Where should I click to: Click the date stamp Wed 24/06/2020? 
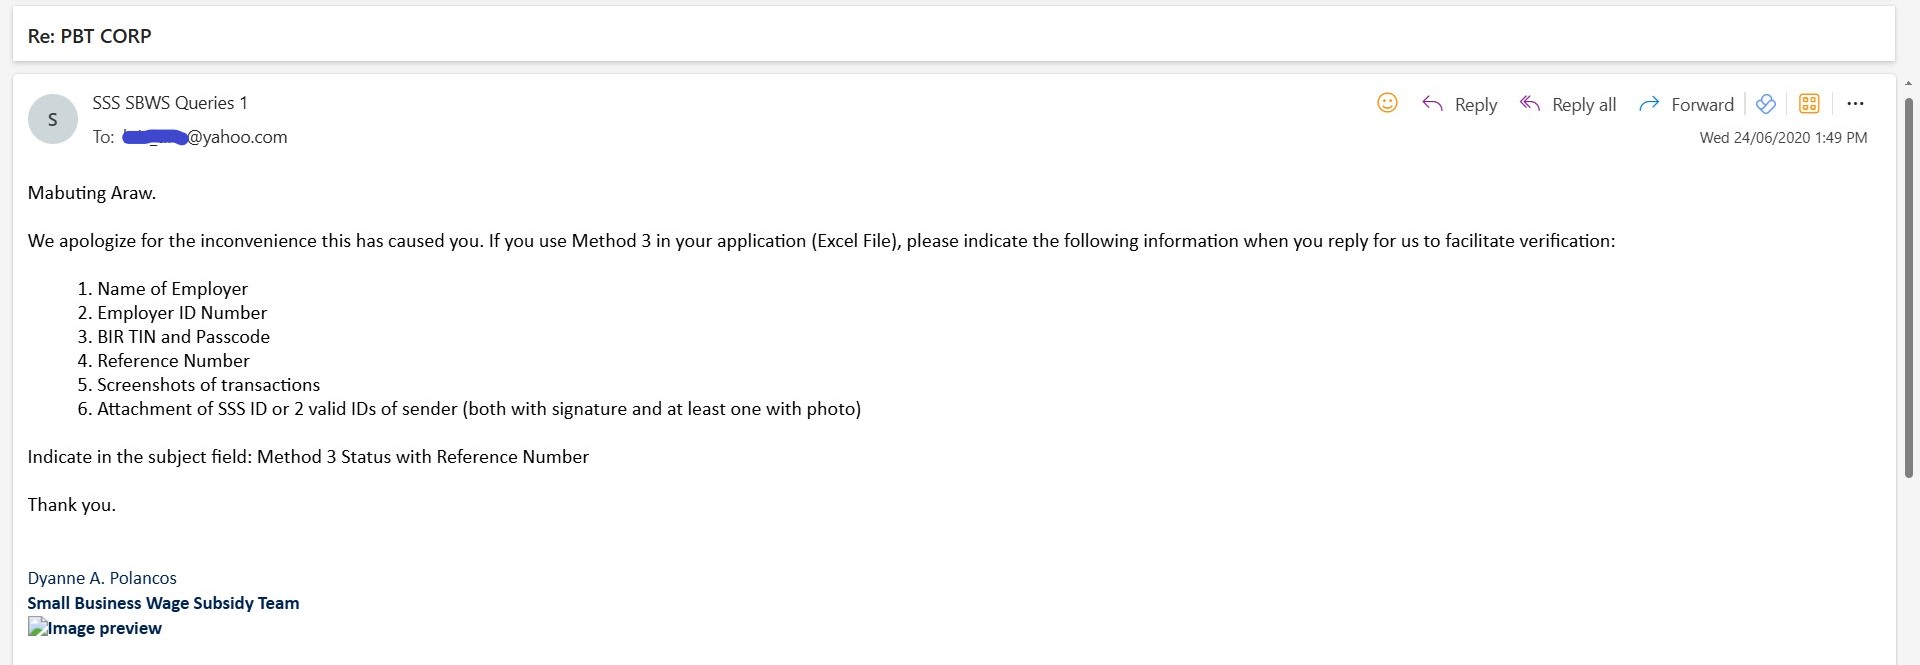[x=1783, y=138]
